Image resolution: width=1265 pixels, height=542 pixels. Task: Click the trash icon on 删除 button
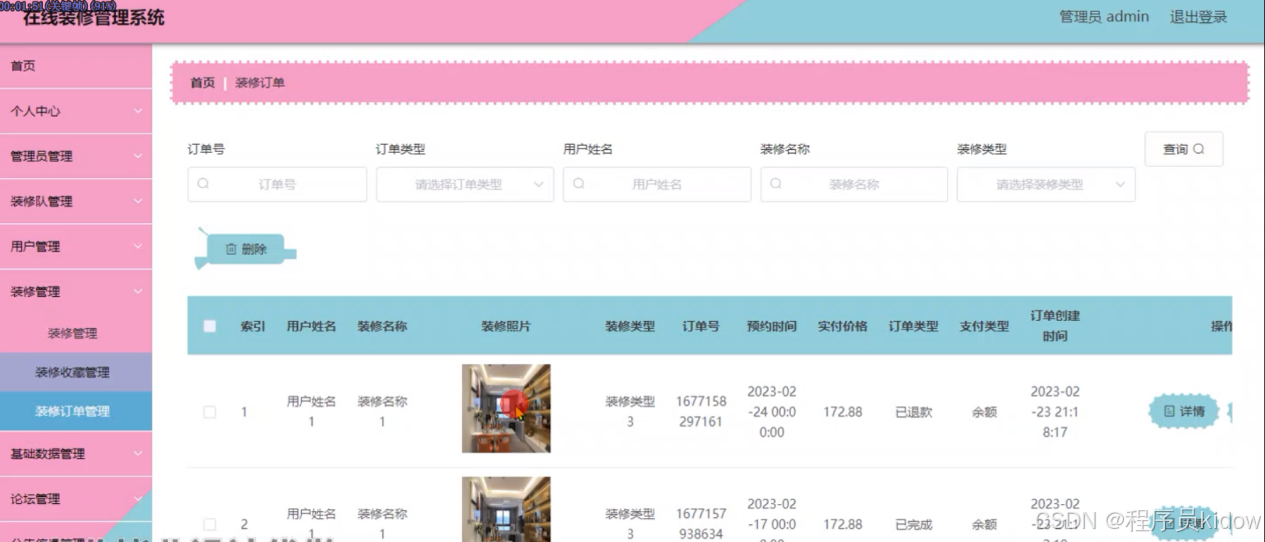pyautogui.click(x=231, y=249)
